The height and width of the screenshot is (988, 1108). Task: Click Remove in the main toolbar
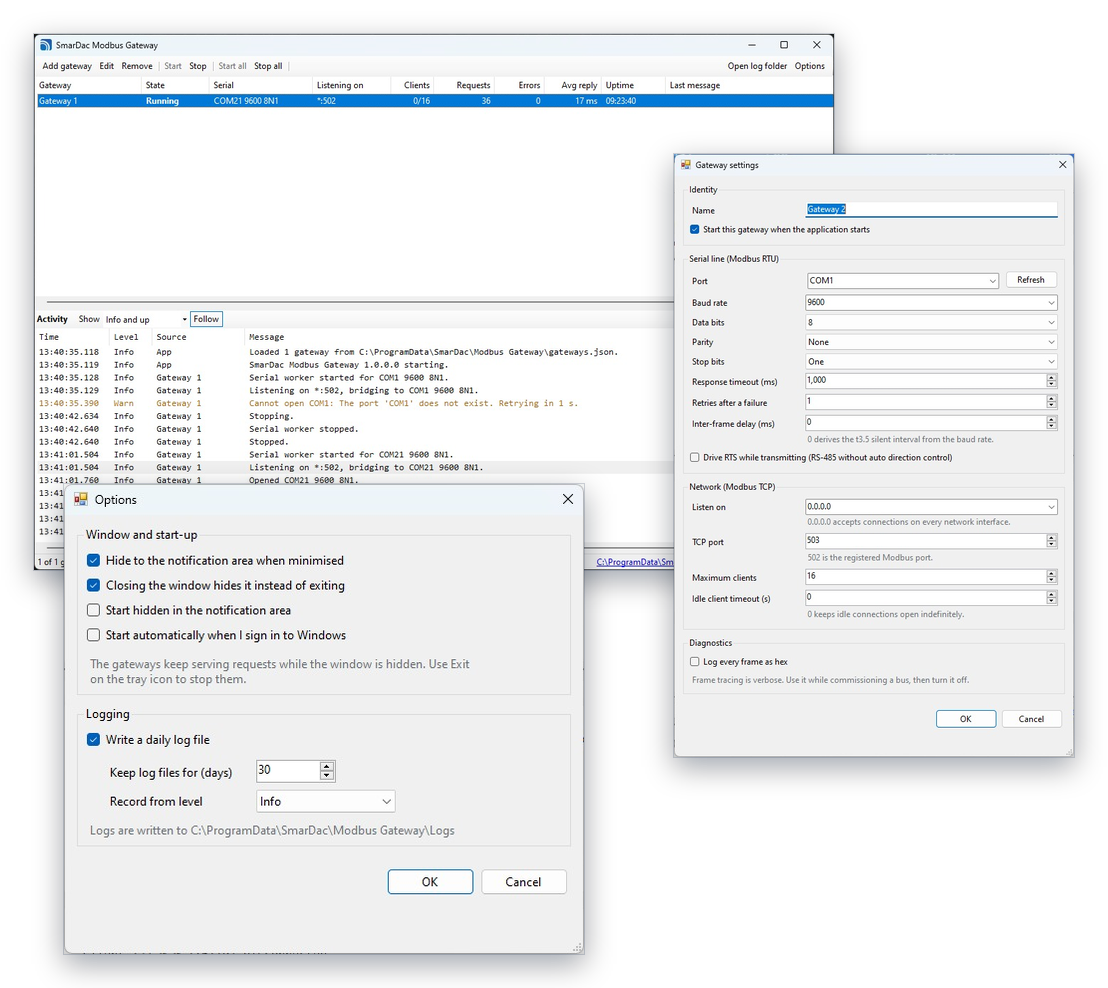click(137, 66)
